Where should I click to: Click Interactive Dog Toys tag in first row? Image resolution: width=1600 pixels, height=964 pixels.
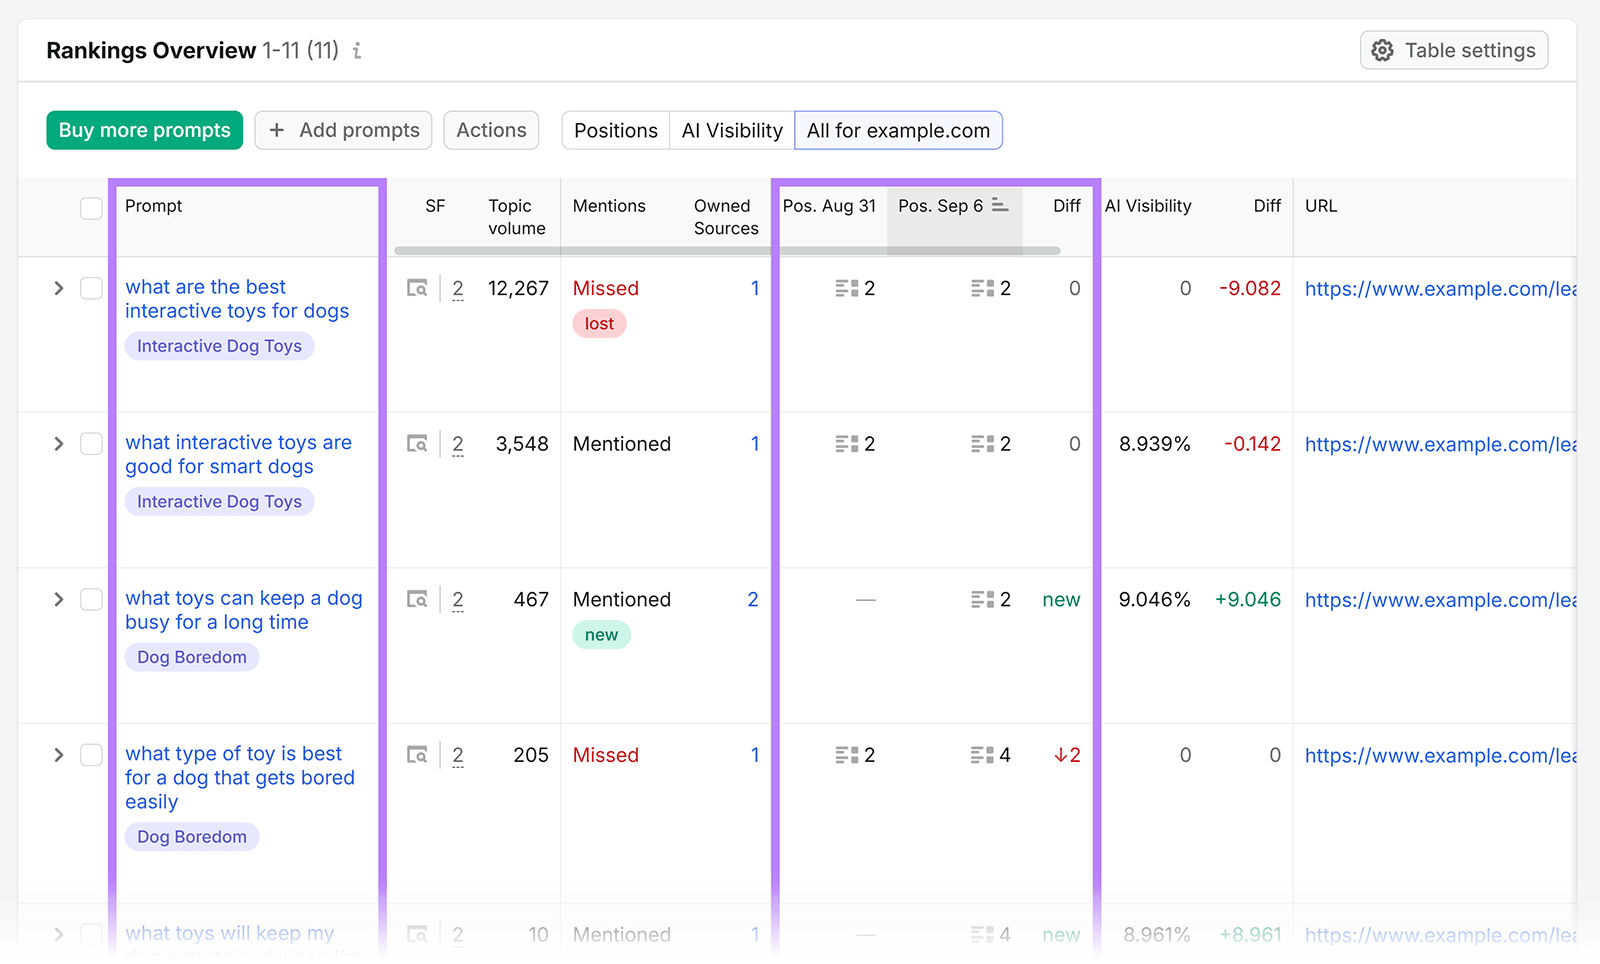(219, 346)
